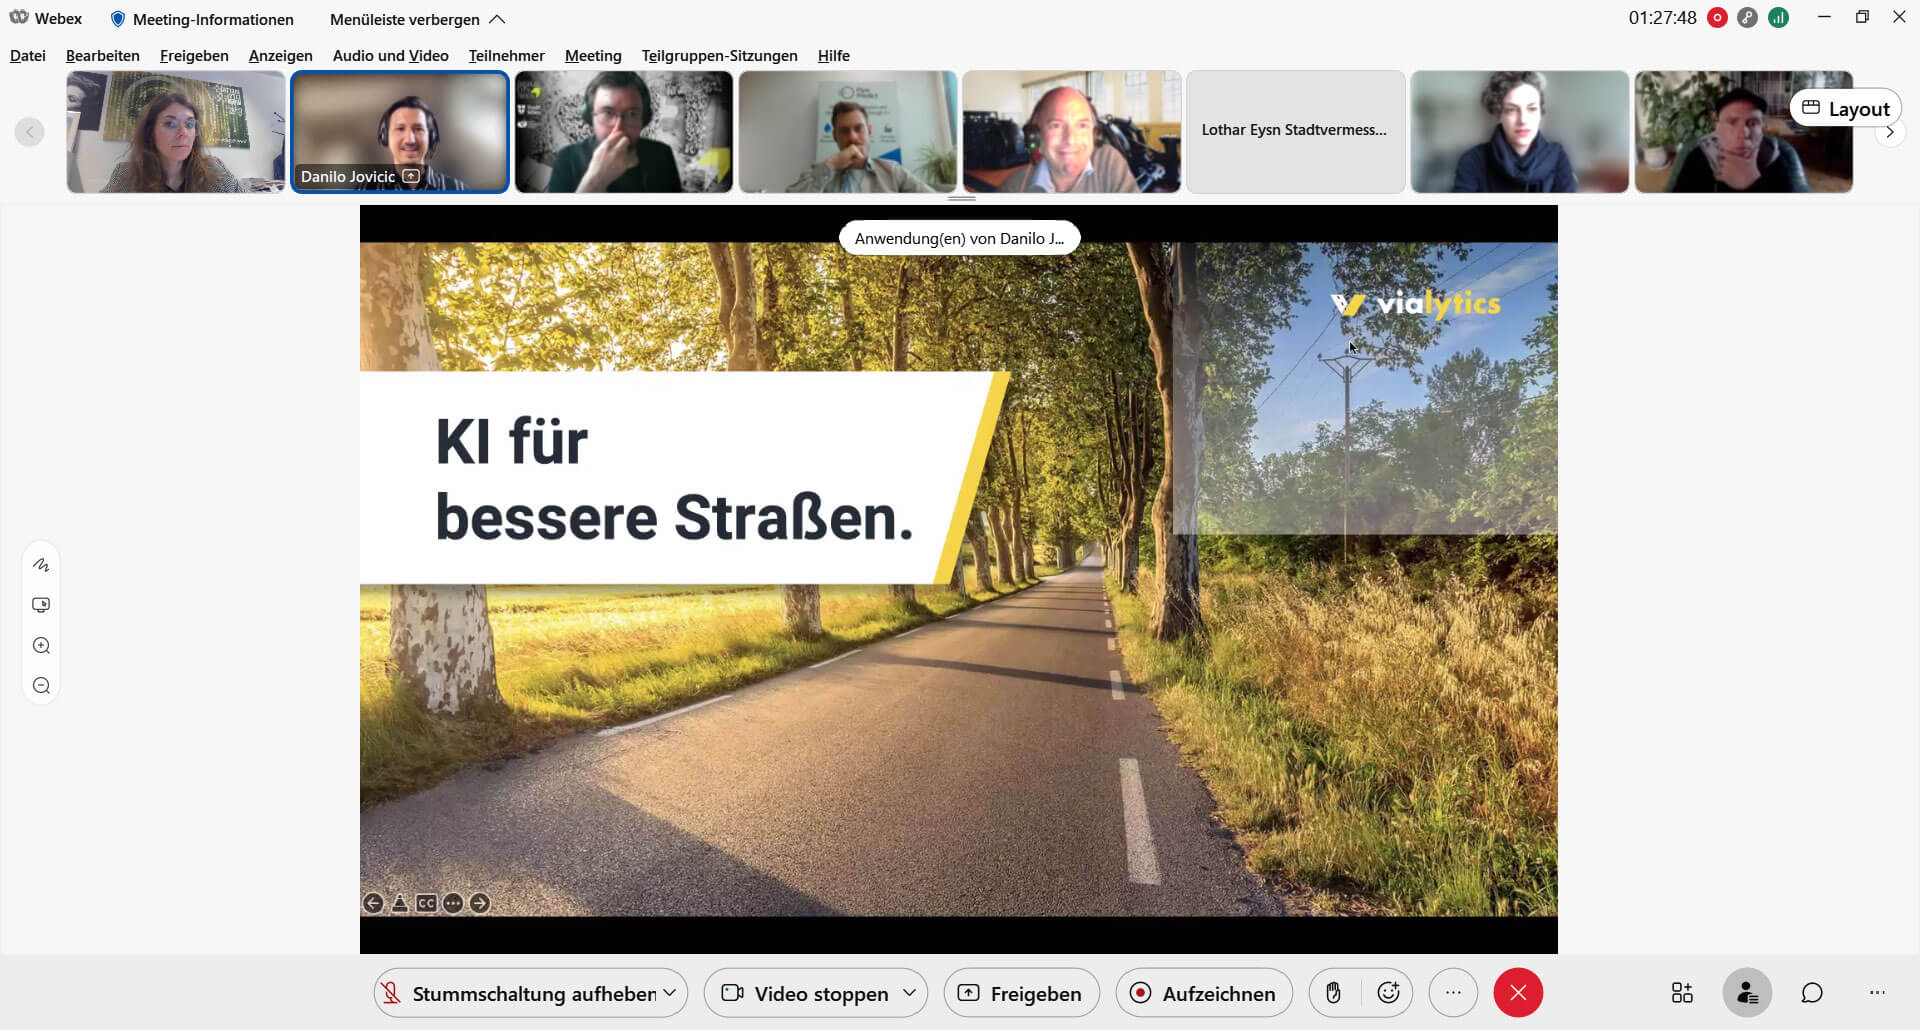Open the Teilnehmer menu
1920x1030 pixels.
pos(506,56)
